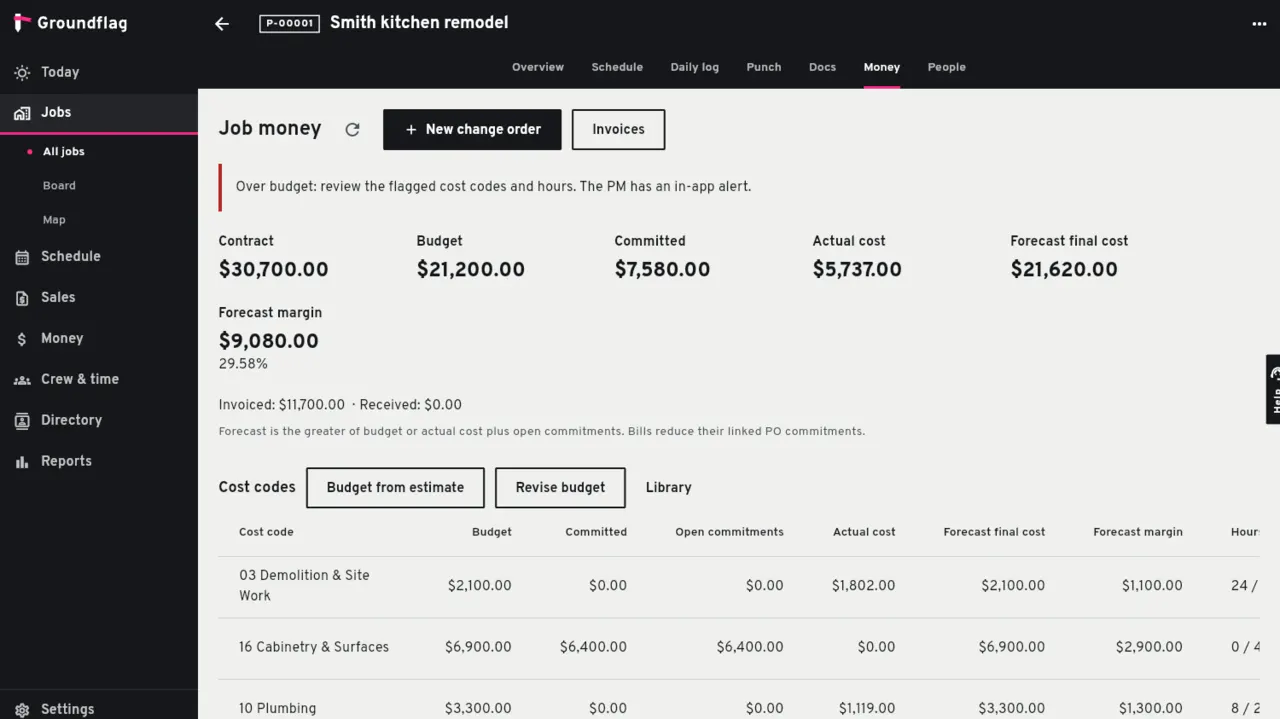Image resolution: width=1280 pixels, height=719 pixels.
Task: Click the Groundflag logo icon
Action: coord(22,23)
